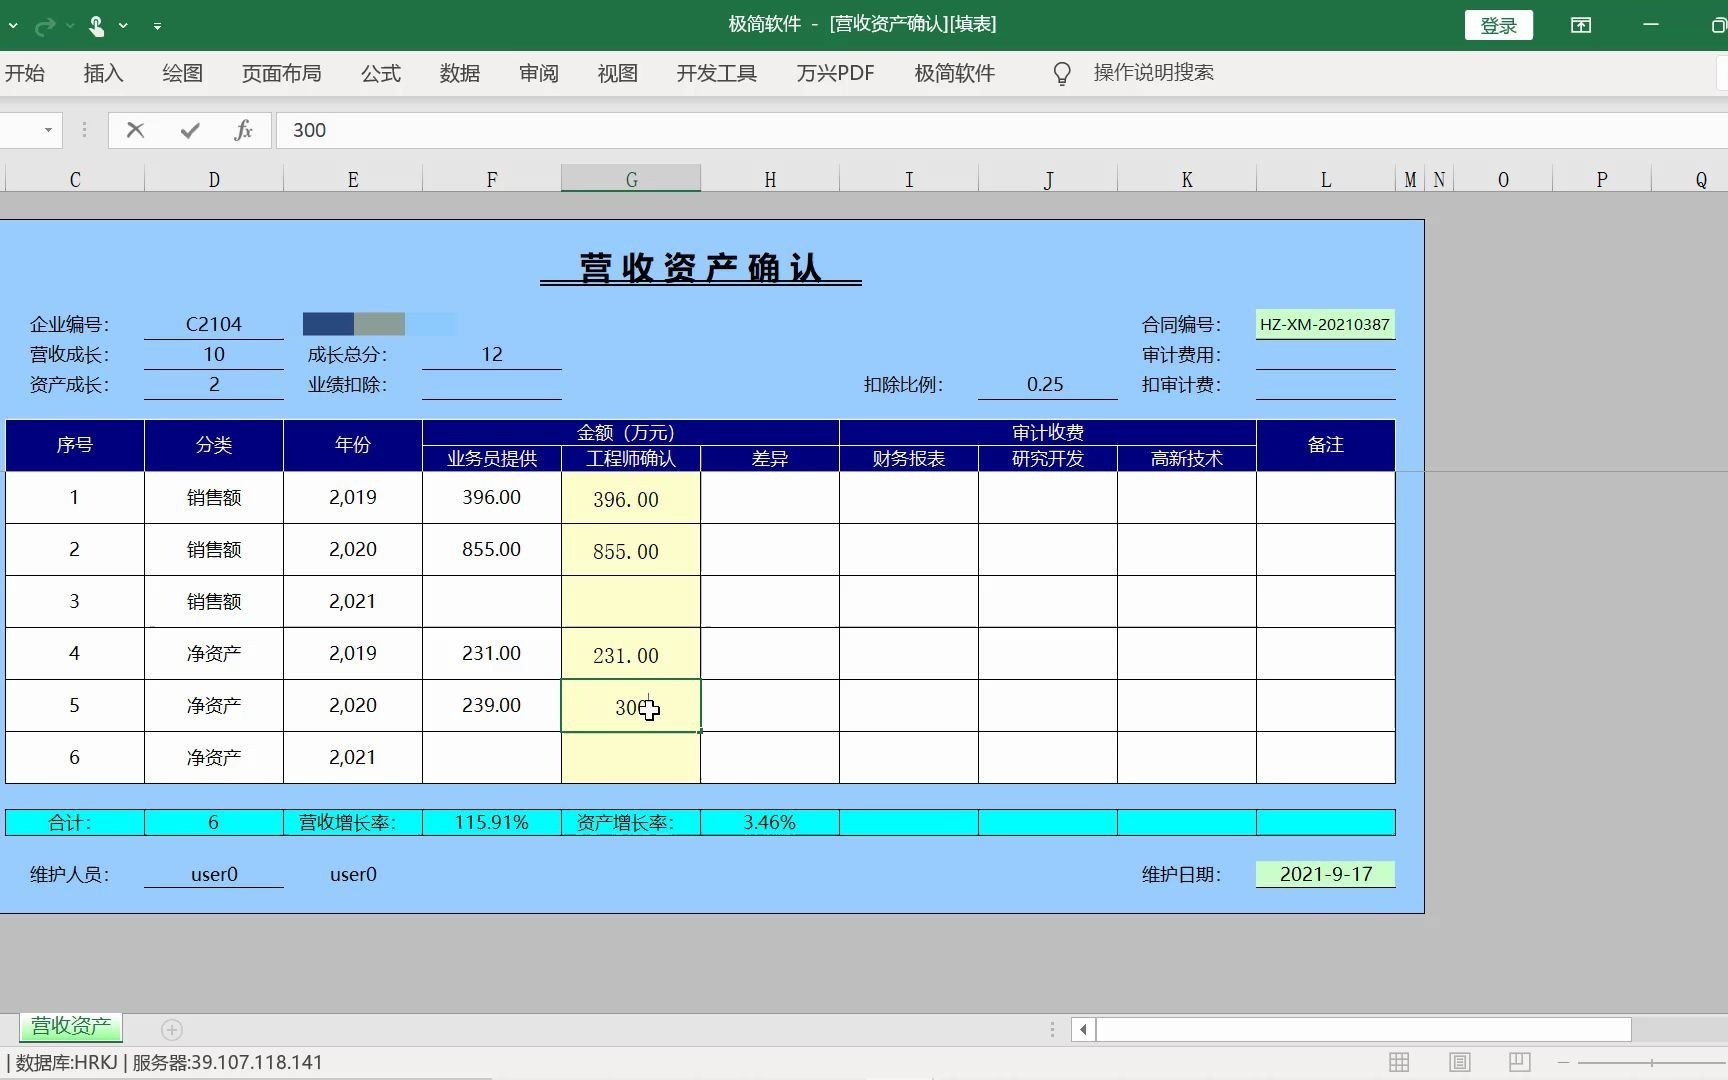
Task: Open the customize quick access toolbar dropdown
Action: click(157, 25)
